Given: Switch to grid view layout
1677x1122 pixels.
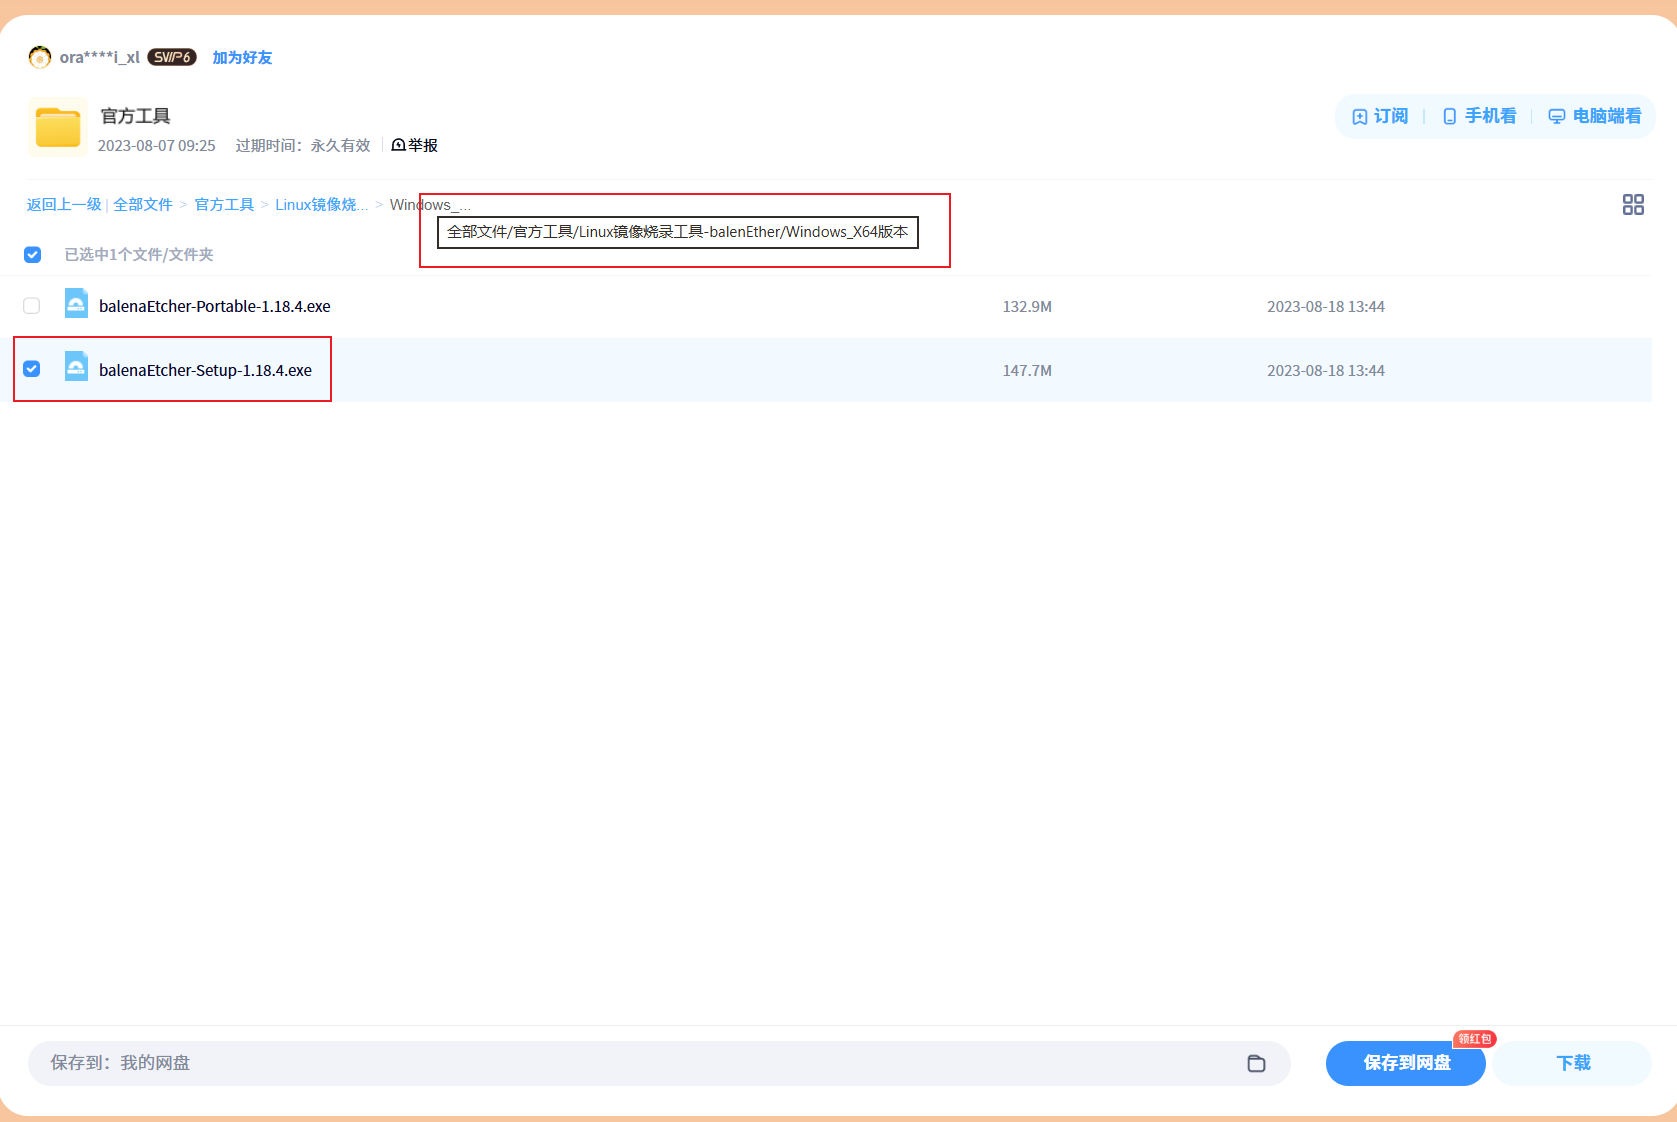Looking at the screenshot, I should (1633, 205).
